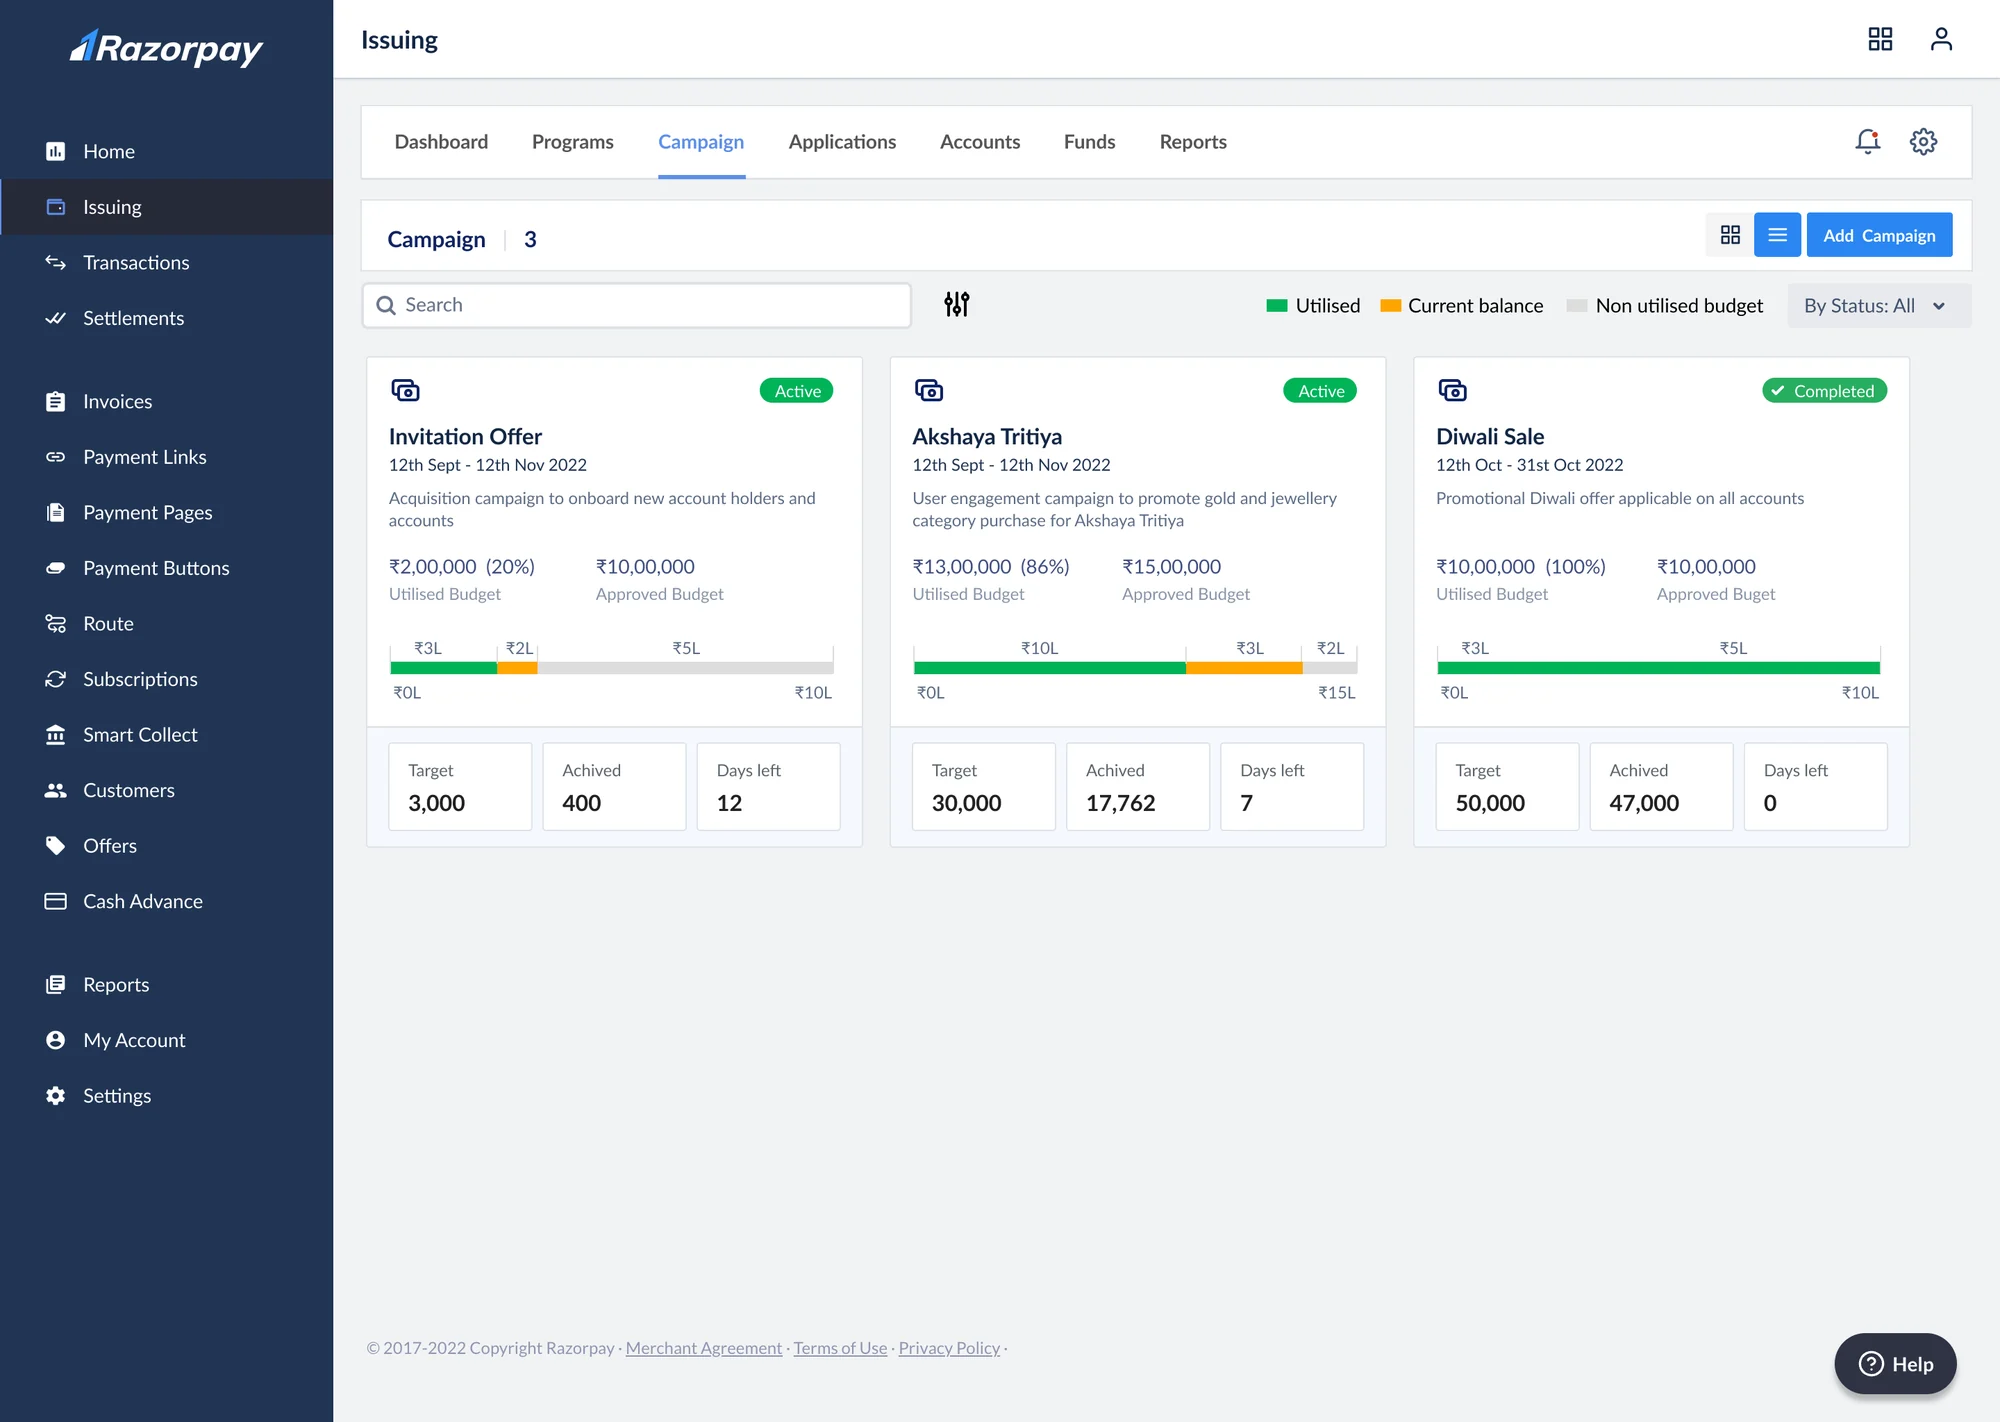Click the green Utilised legend swatch

pyautogui.click(x=1276, y=306)
